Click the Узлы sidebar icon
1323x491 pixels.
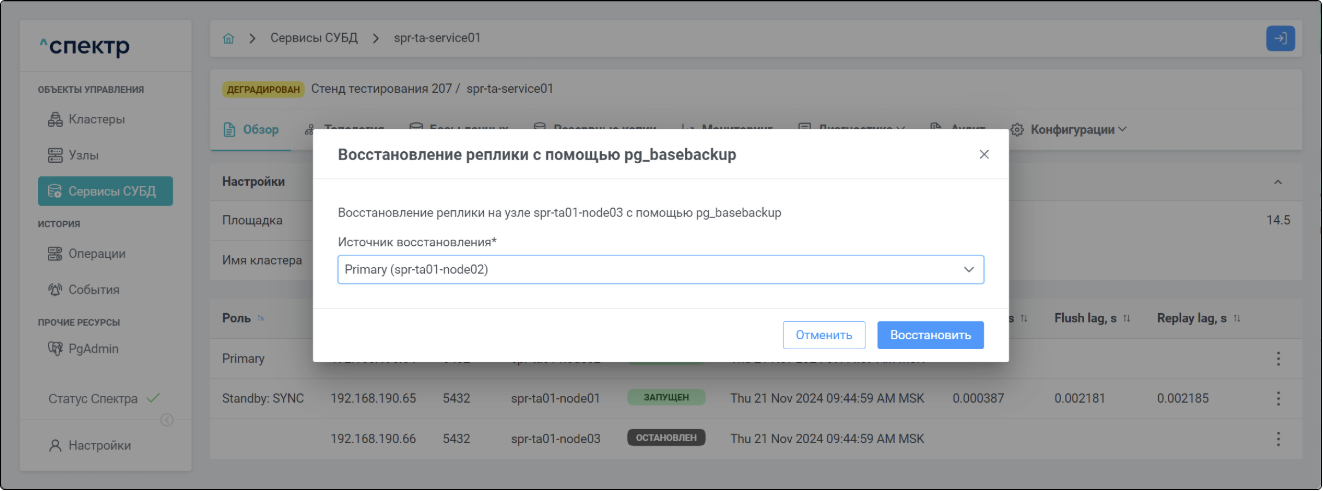[56, 155]
